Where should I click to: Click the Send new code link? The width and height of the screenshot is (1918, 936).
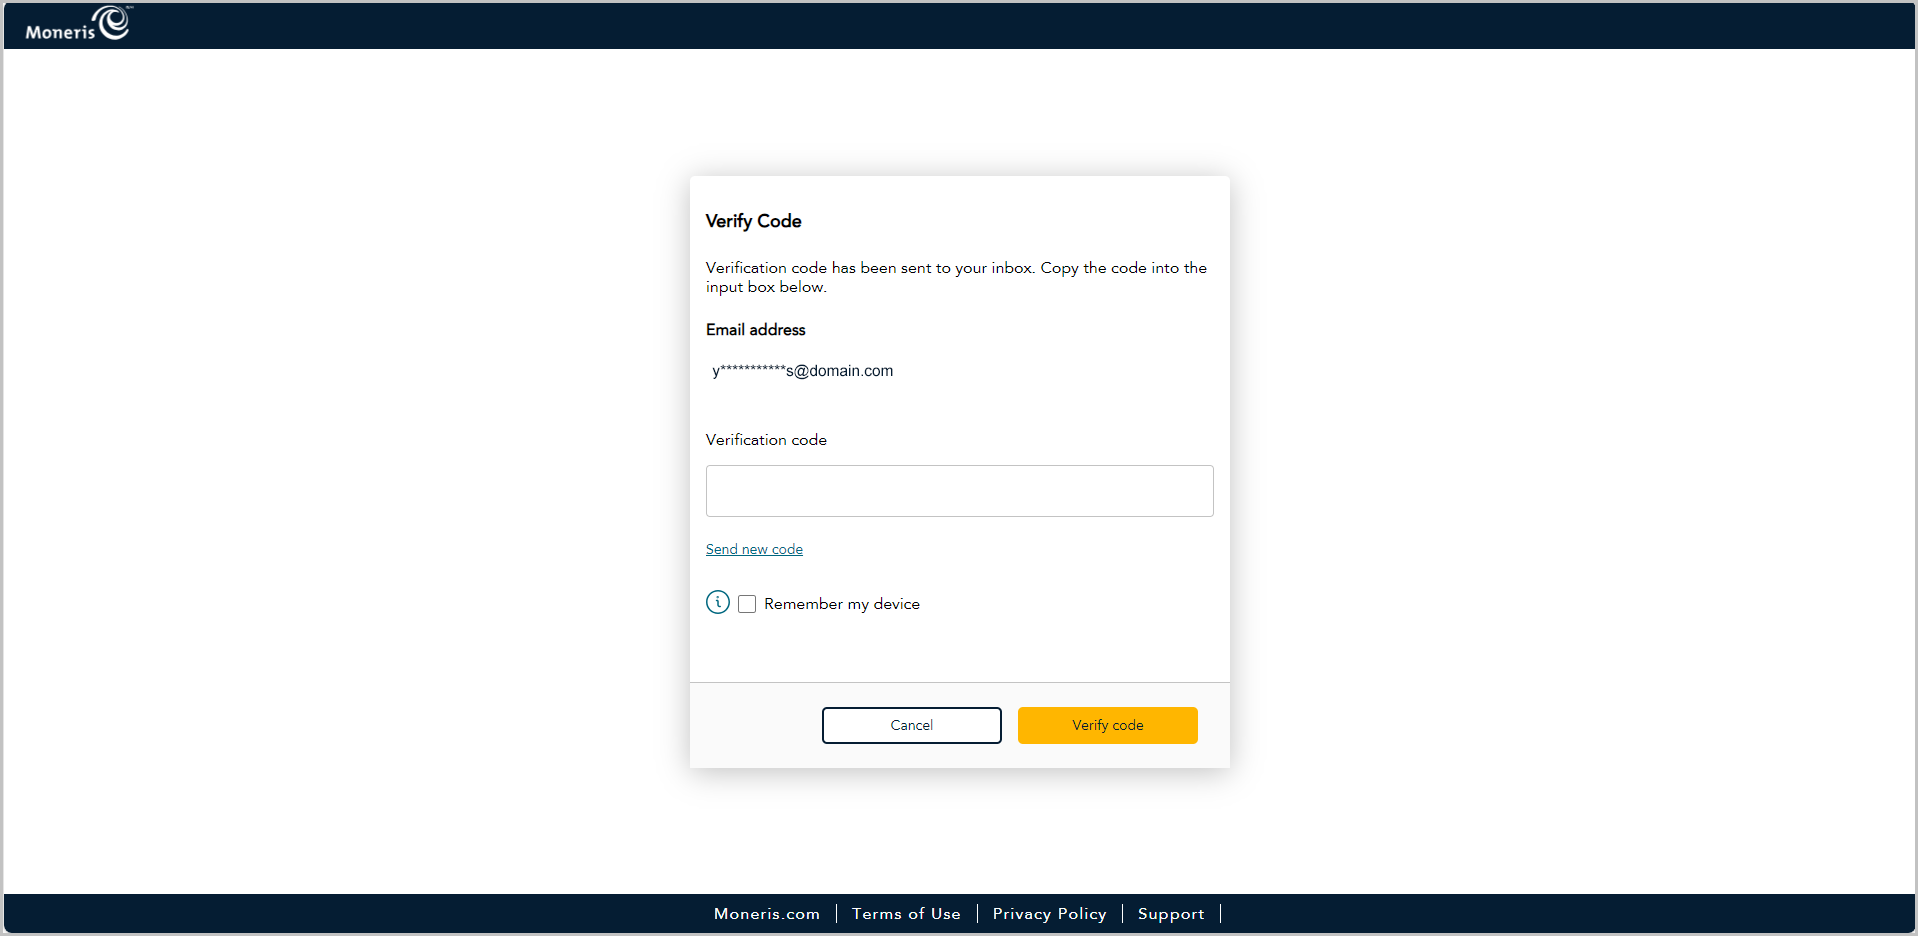tap(754, 549)
